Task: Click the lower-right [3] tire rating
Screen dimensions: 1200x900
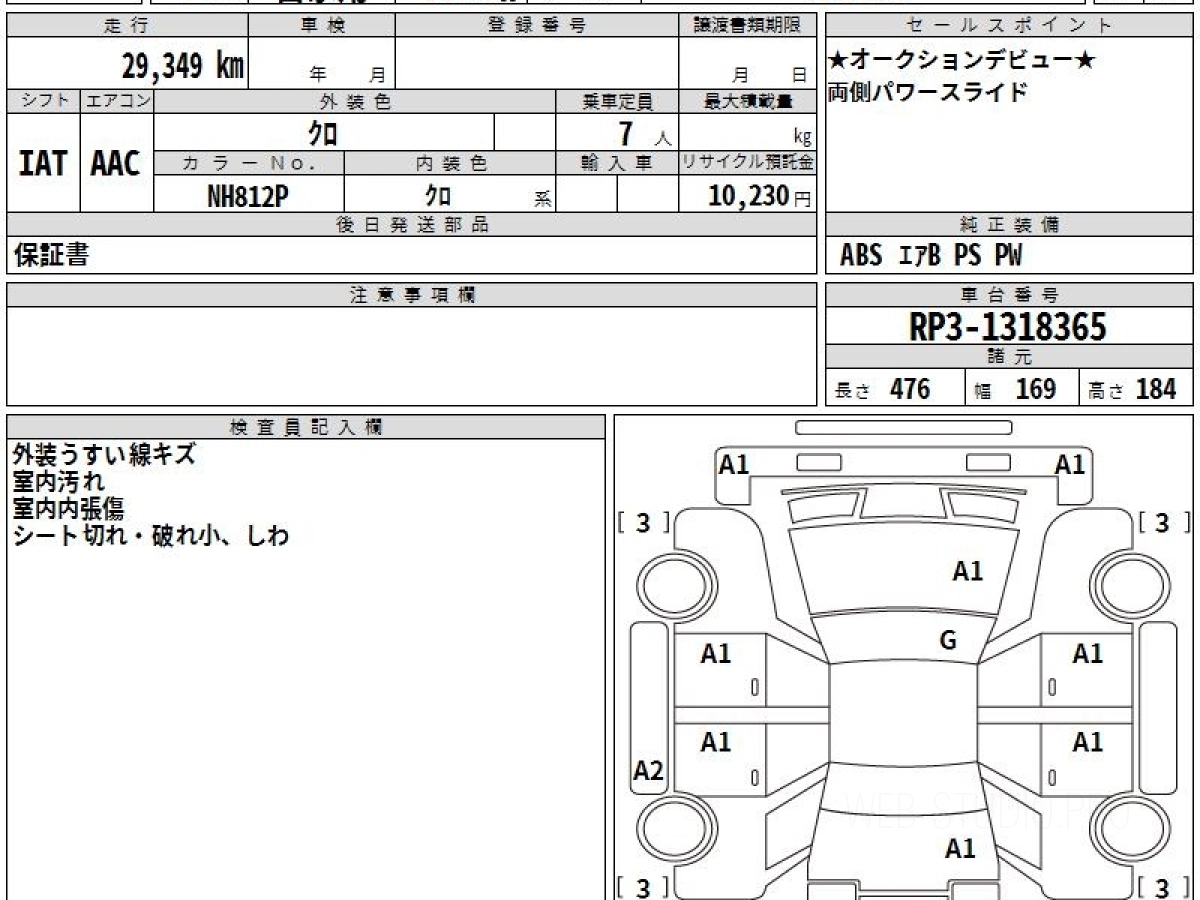Action: 1162,887
